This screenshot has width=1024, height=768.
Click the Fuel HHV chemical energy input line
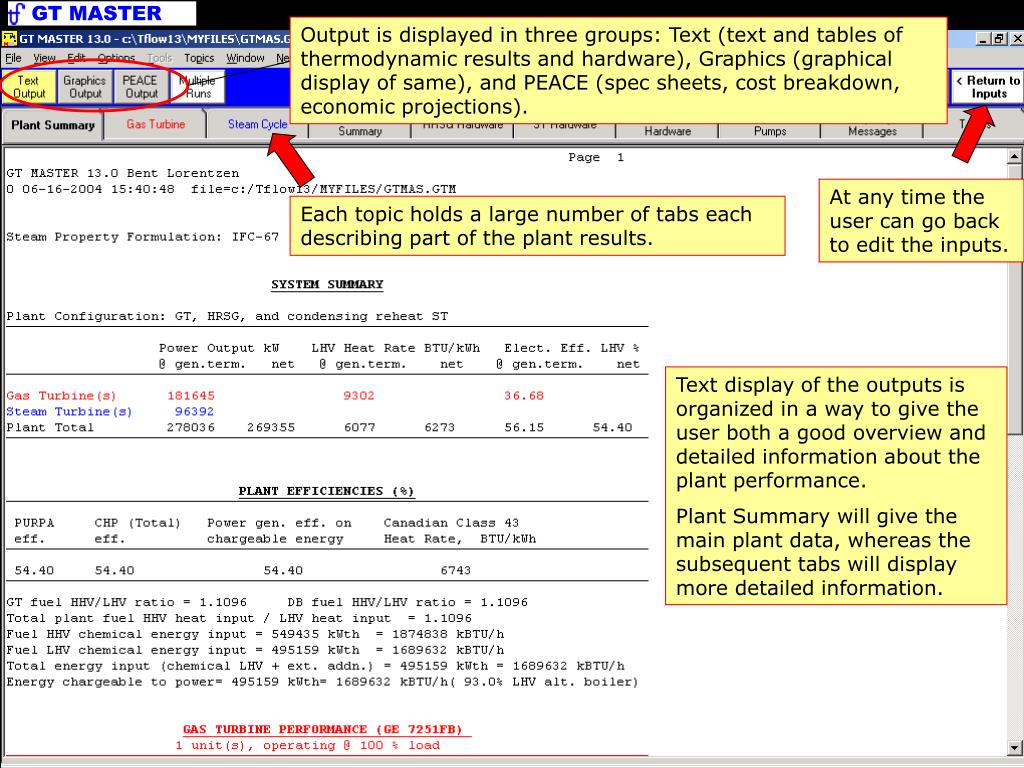tap(255, 634)
